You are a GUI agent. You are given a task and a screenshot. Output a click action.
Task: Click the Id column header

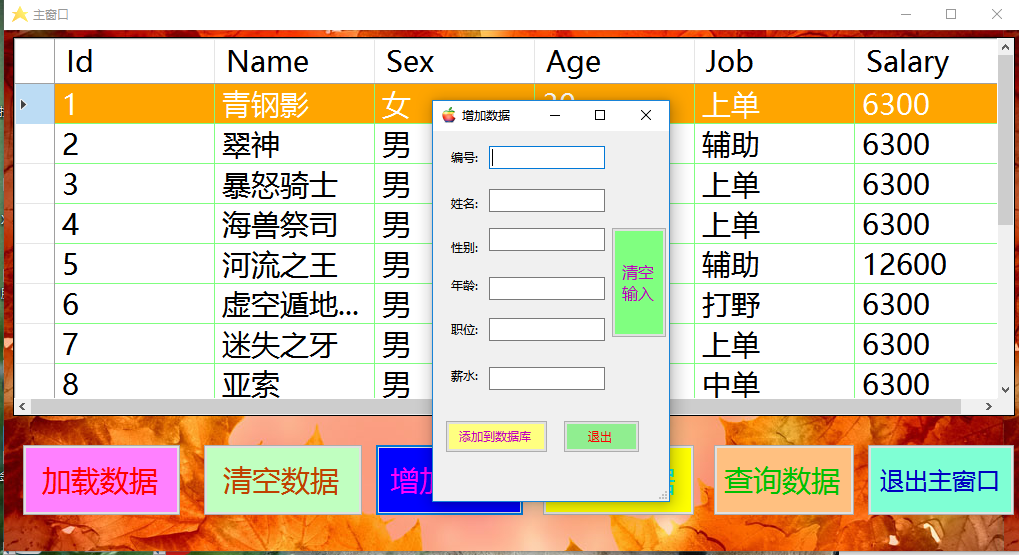click(x=134, y=62)
